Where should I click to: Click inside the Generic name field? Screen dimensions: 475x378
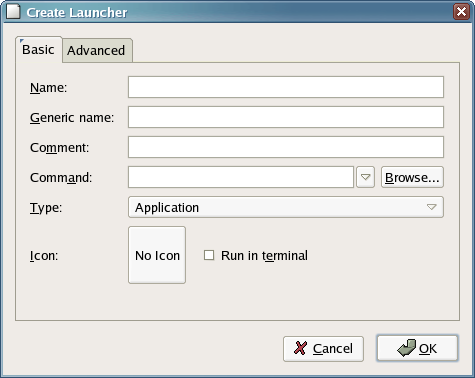tap(286, 117)
